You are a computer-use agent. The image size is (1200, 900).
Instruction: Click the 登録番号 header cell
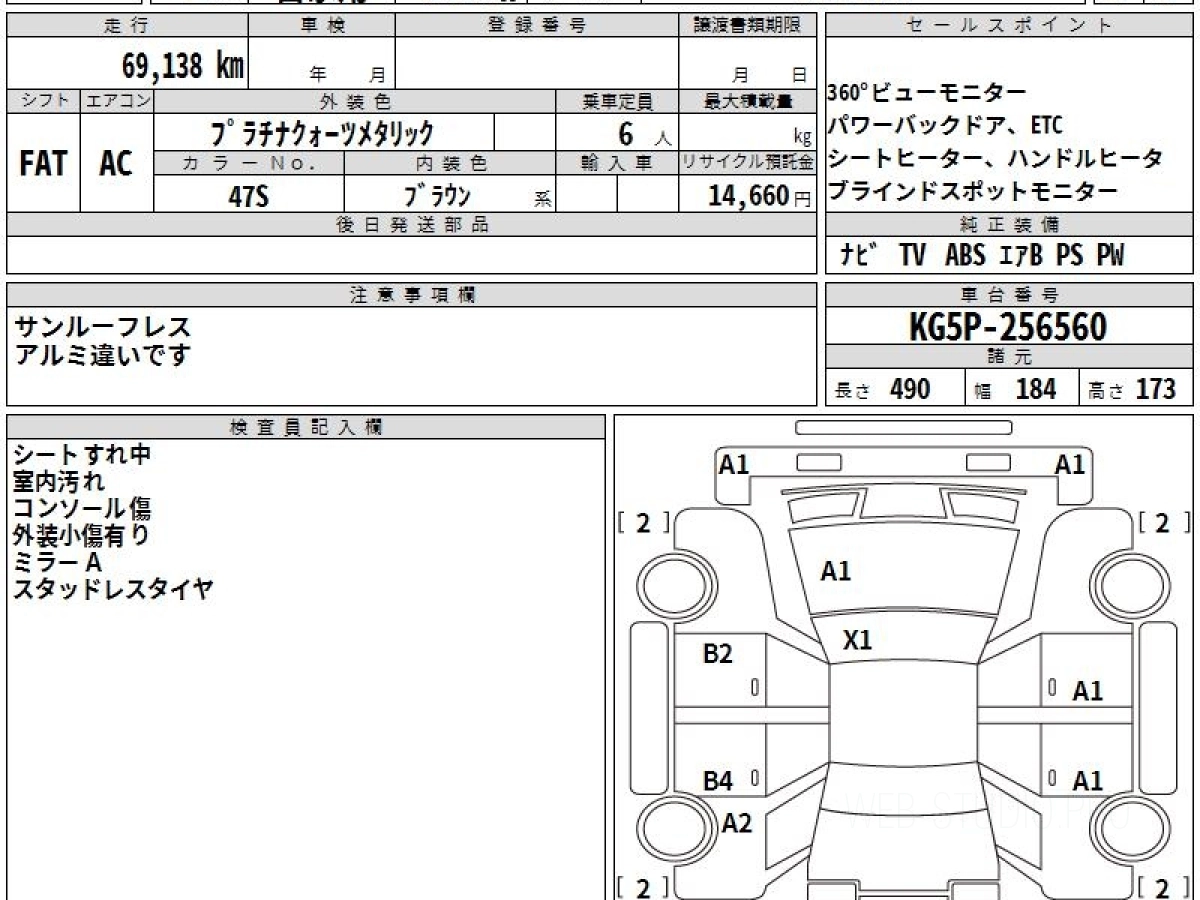(x=537, y=26)
